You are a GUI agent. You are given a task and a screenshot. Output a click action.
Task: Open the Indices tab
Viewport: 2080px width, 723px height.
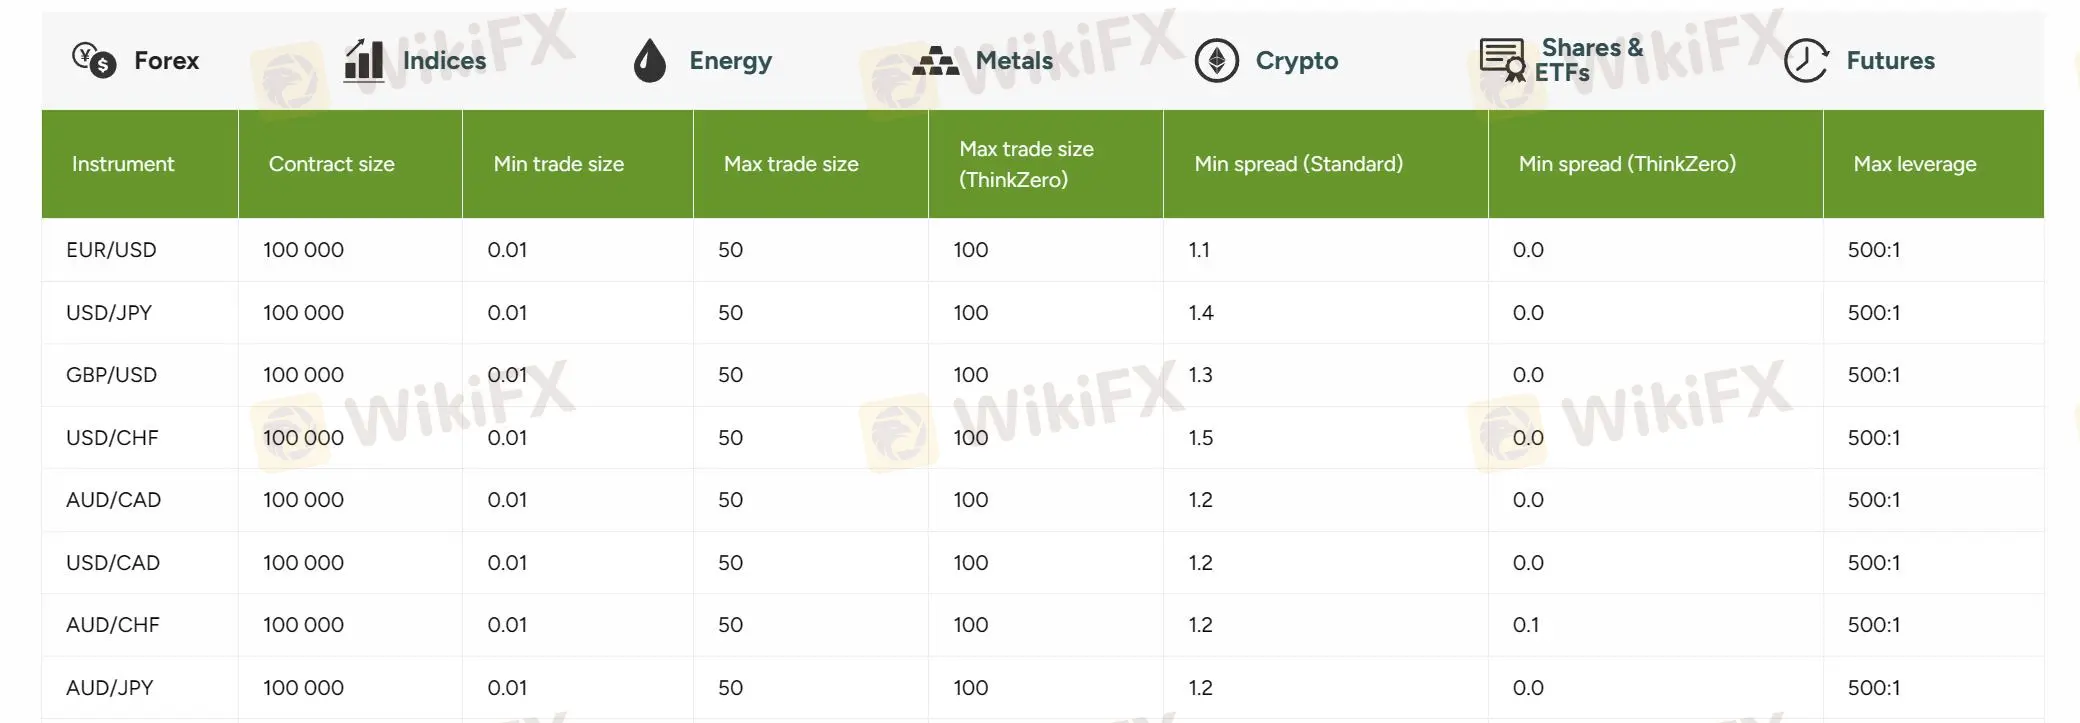(444, 61)
